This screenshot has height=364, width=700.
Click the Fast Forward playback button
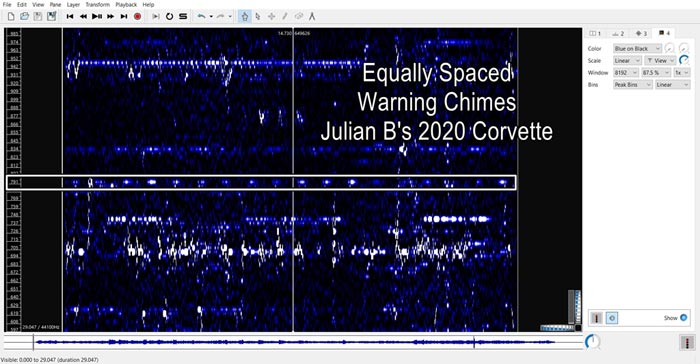click(x=110, y=17)
